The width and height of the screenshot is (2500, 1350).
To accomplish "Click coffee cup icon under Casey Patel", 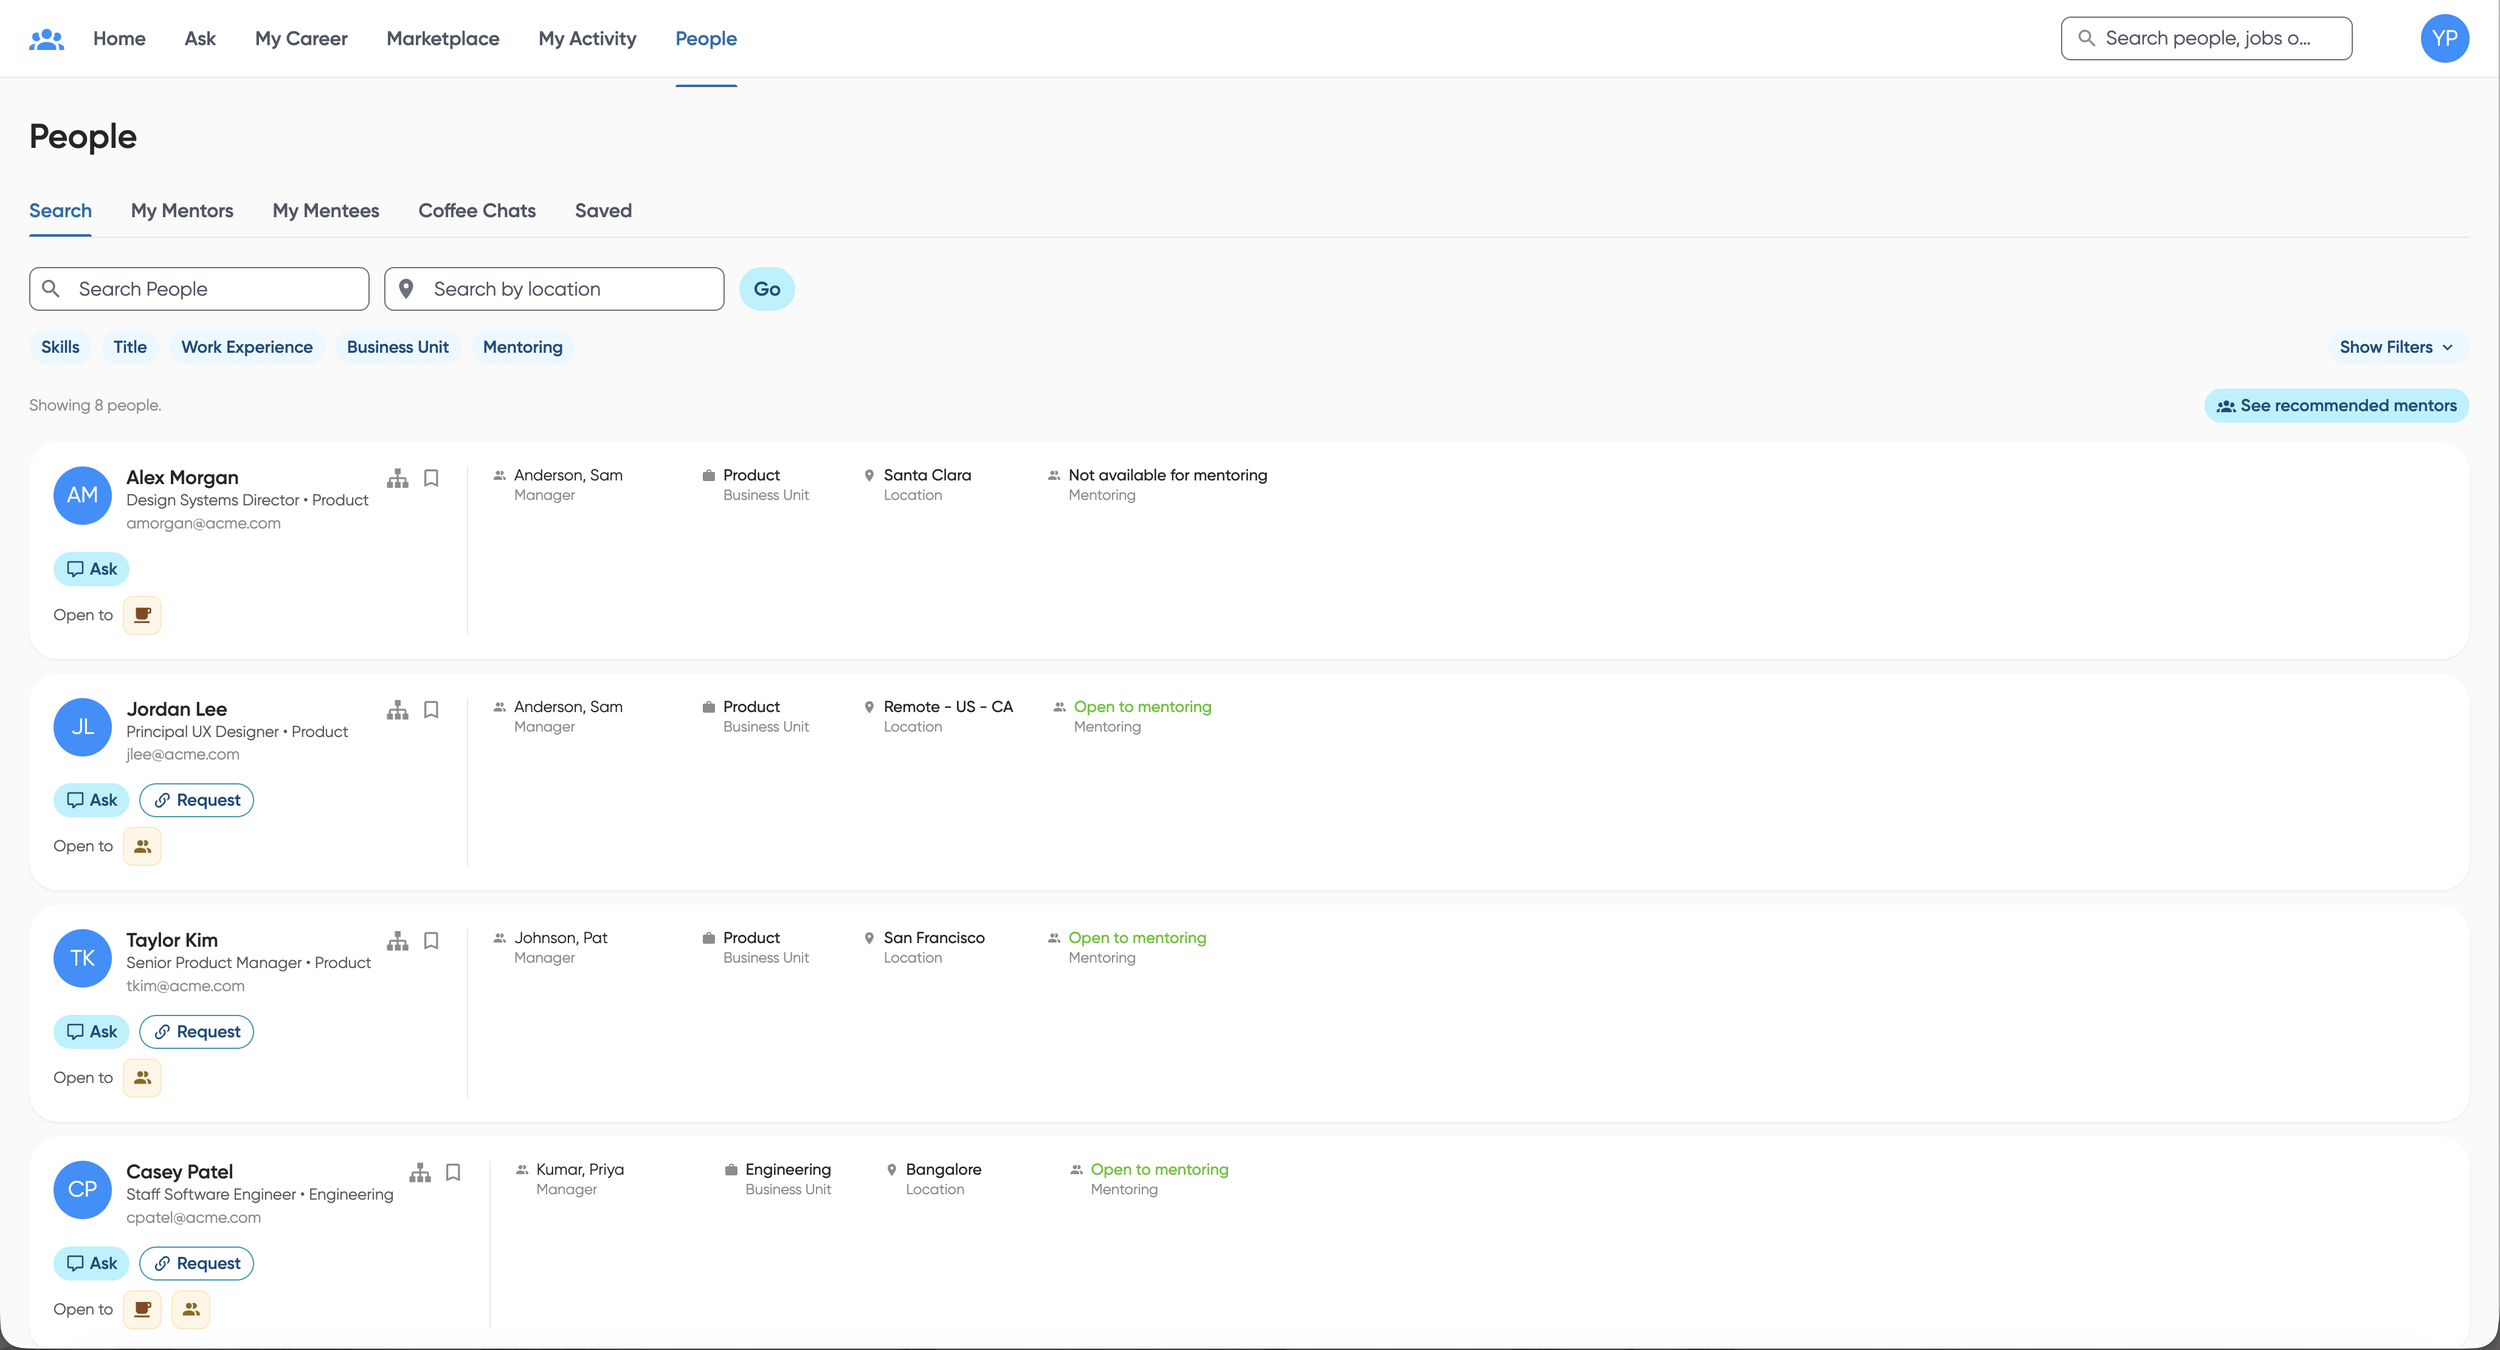I will (x=142, y=1309).
